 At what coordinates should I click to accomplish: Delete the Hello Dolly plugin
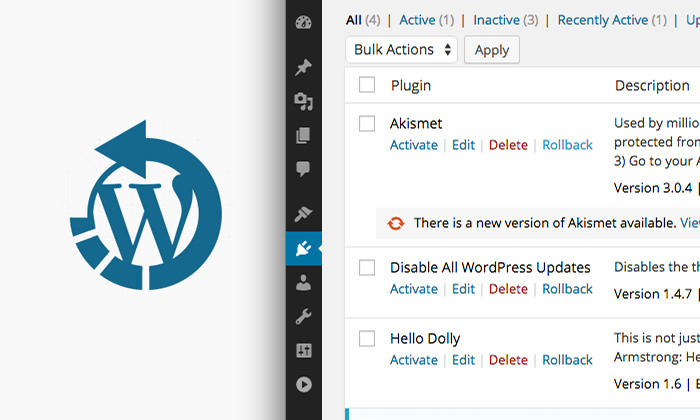[508, 360]
